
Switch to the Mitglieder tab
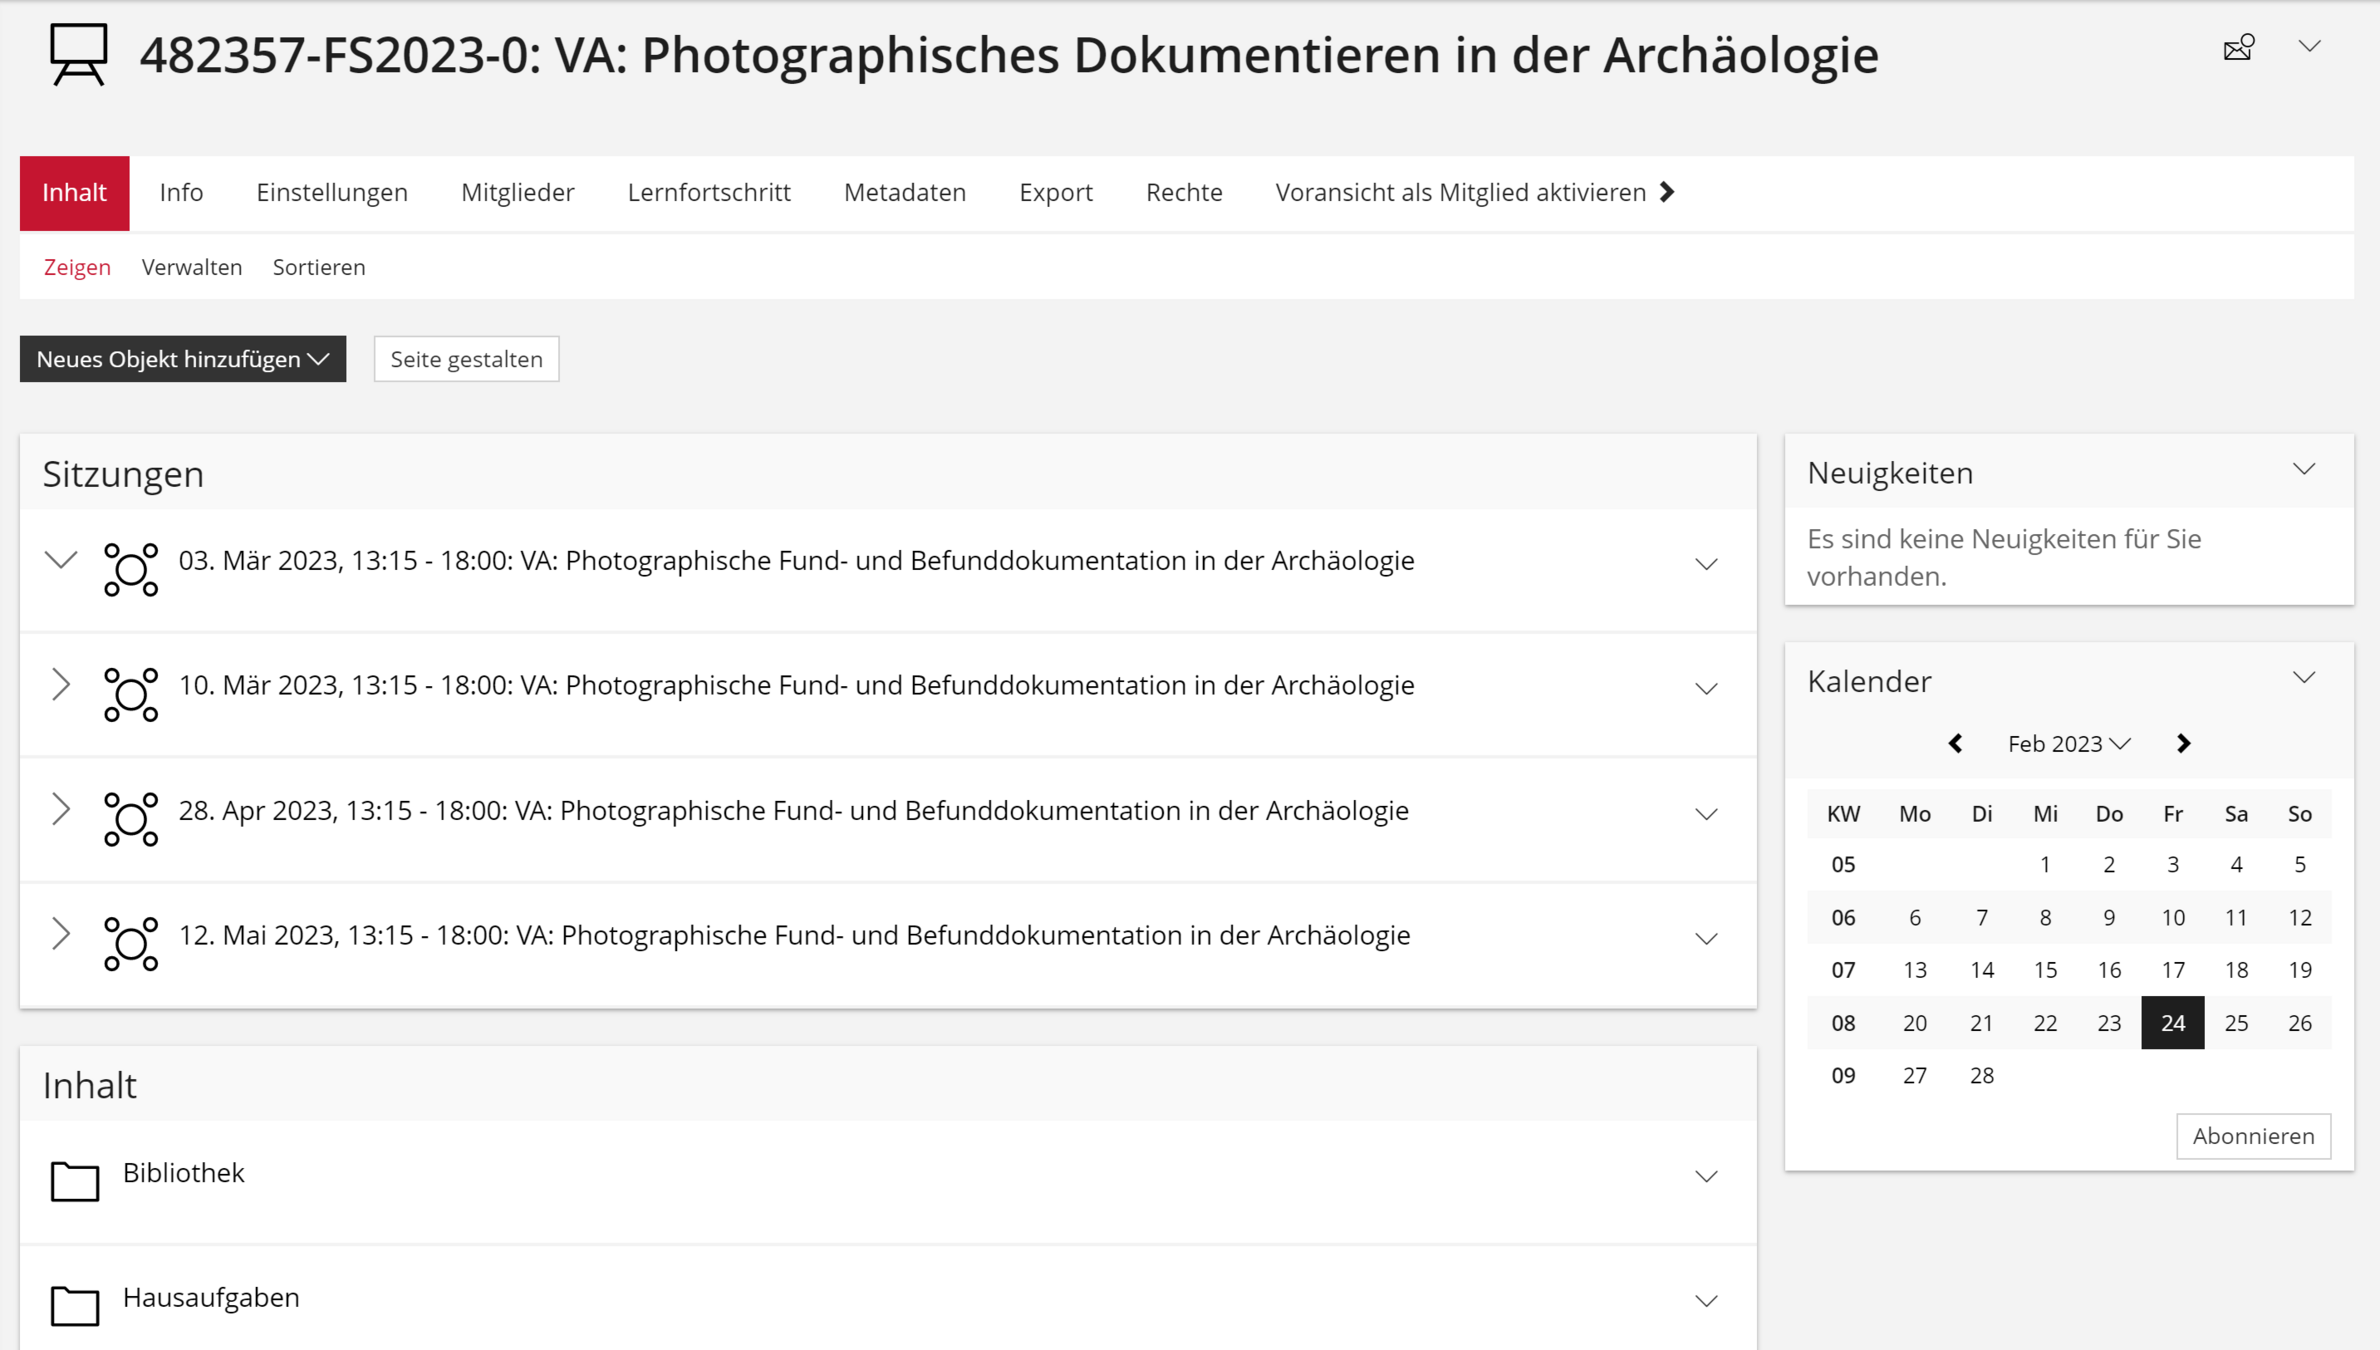[517, 192]
